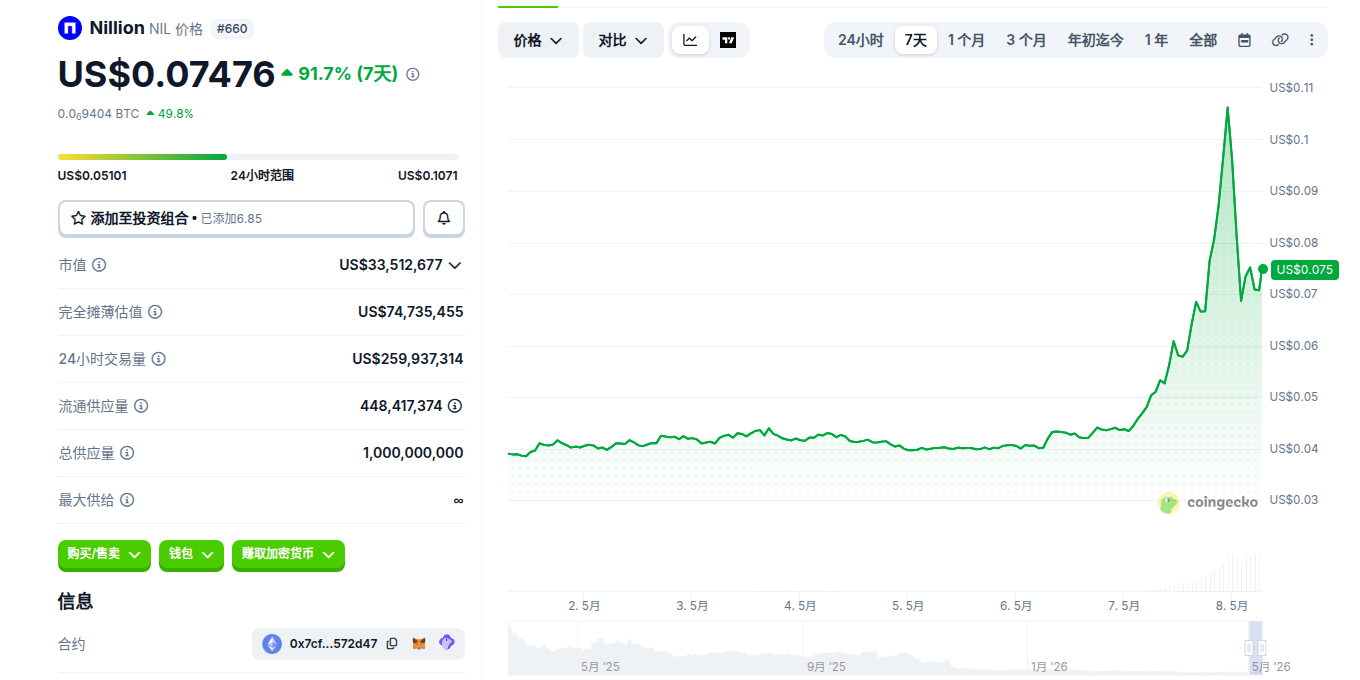Click the 信息 section heading

[76, 601]
